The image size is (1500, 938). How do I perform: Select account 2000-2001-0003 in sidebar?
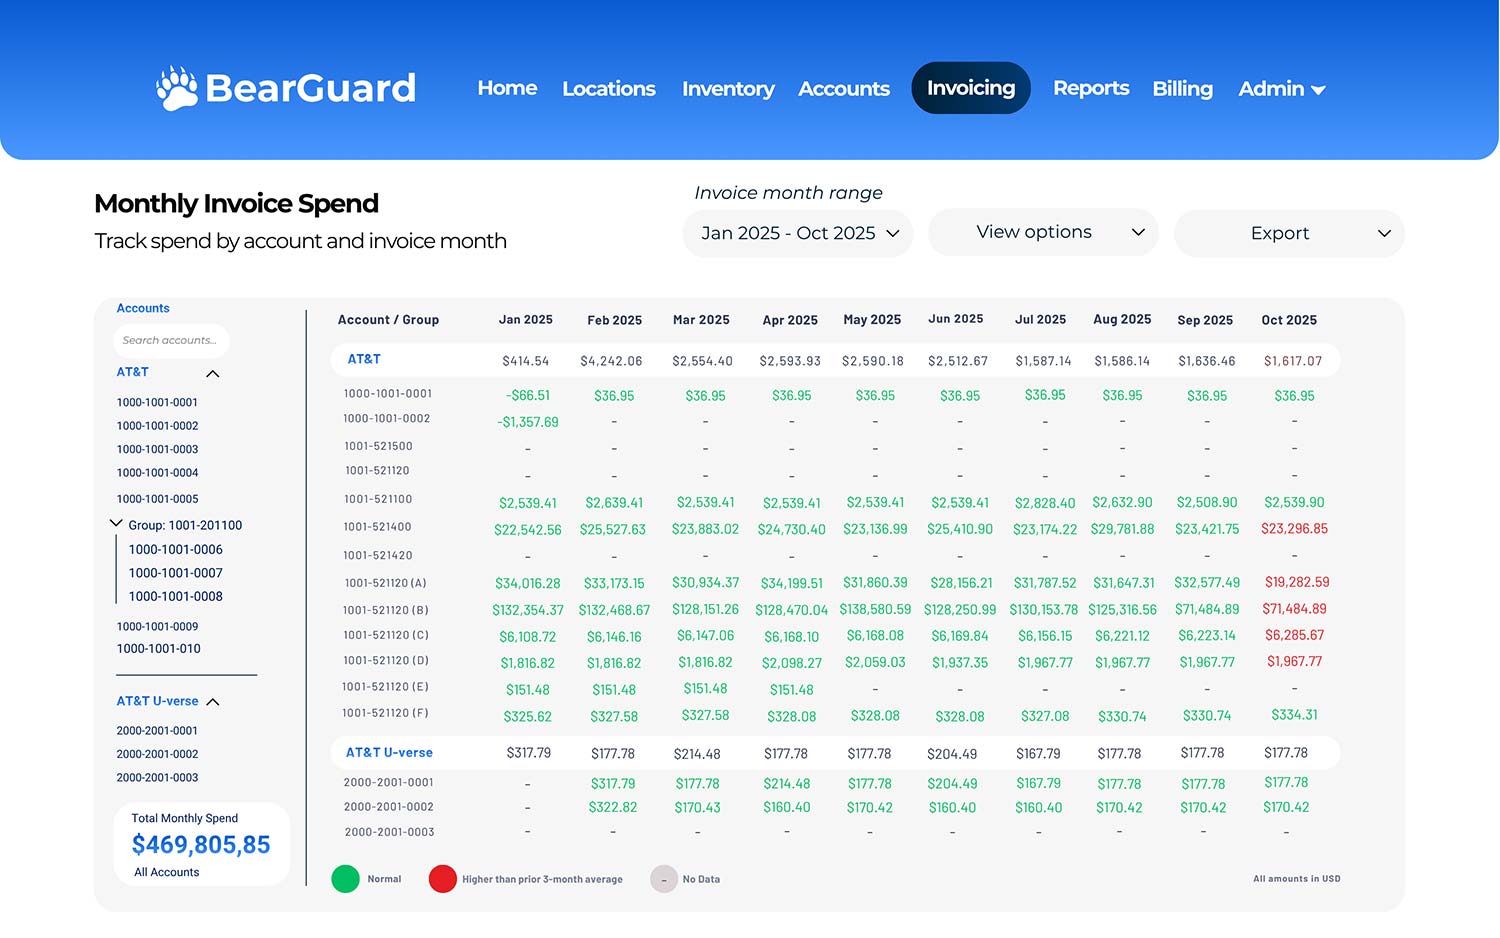(x=157, y=778)
